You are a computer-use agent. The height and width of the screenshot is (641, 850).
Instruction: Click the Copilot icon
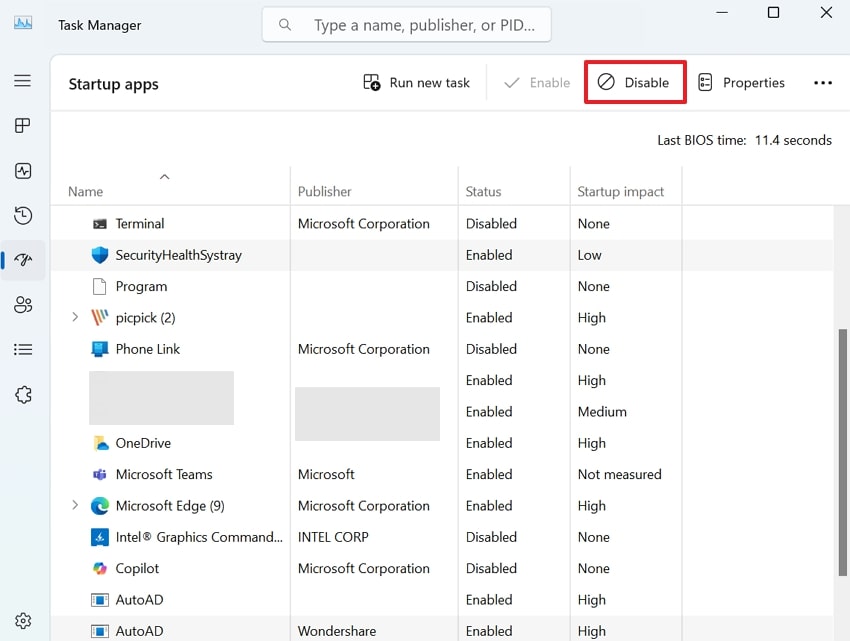(100, 568)
